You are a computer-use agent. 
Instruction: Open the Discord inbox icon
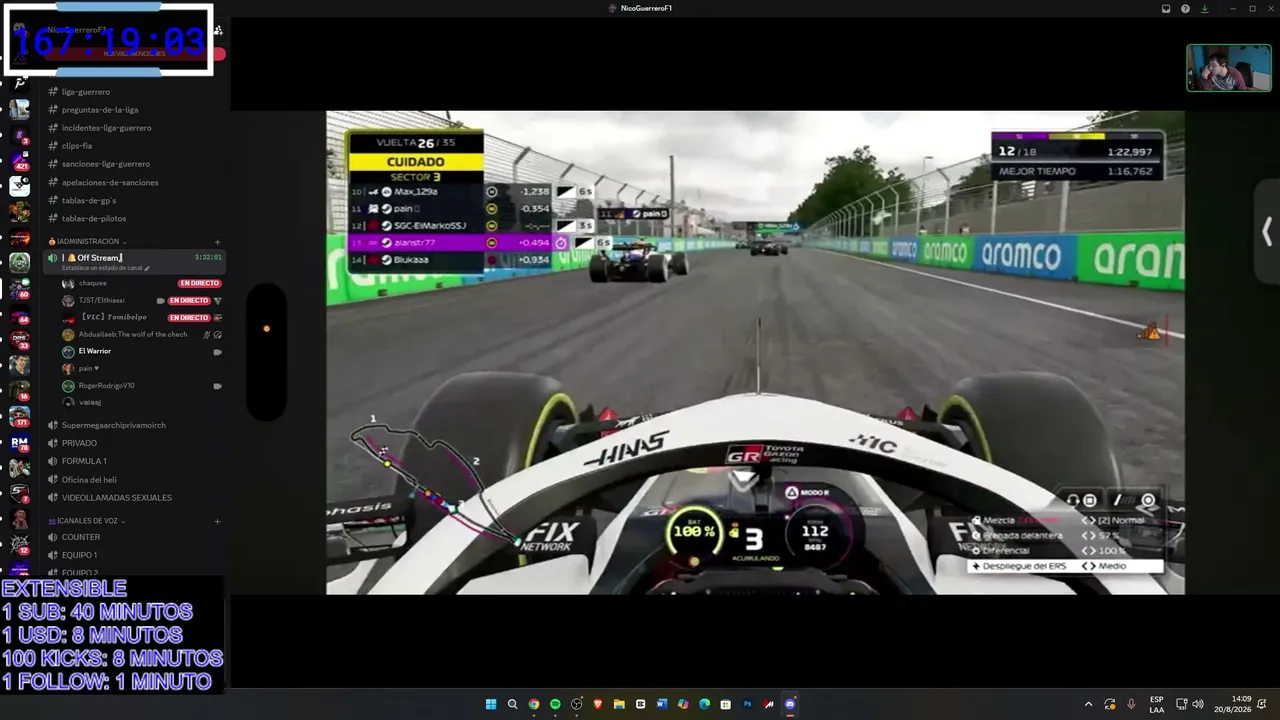[1166, 9]
